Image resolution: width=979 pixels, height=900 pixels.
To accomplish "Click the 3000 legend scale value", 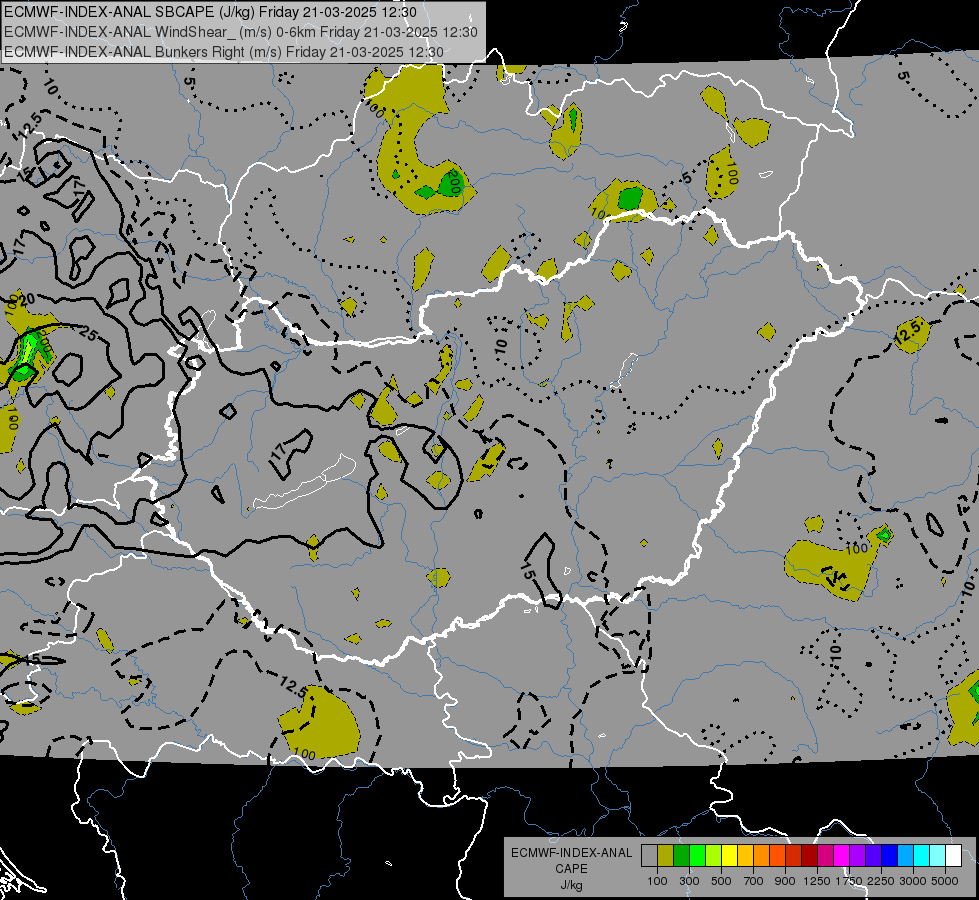I will [x=913, y=881].
